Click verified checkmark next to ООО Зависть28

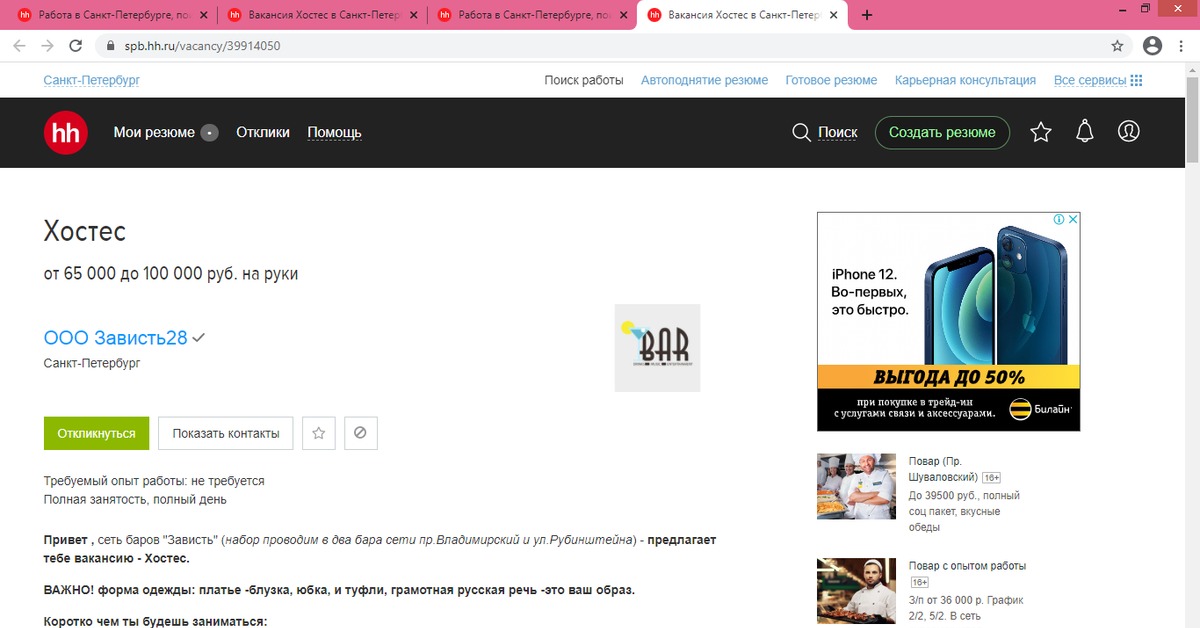199,338
